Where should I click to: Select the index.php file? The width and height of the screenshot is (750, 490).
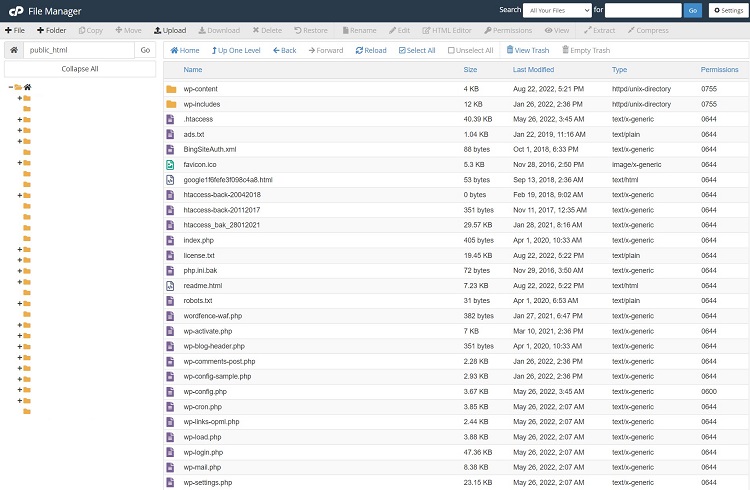pos(199,240)
